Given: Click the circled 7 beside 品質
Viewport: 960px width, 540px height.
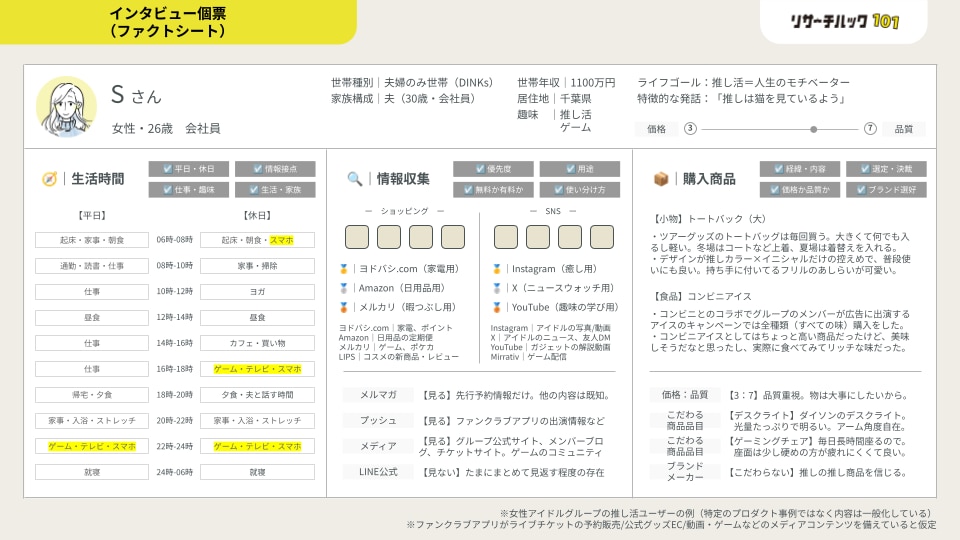Looking at the screenshot, I should coord(870,129).
